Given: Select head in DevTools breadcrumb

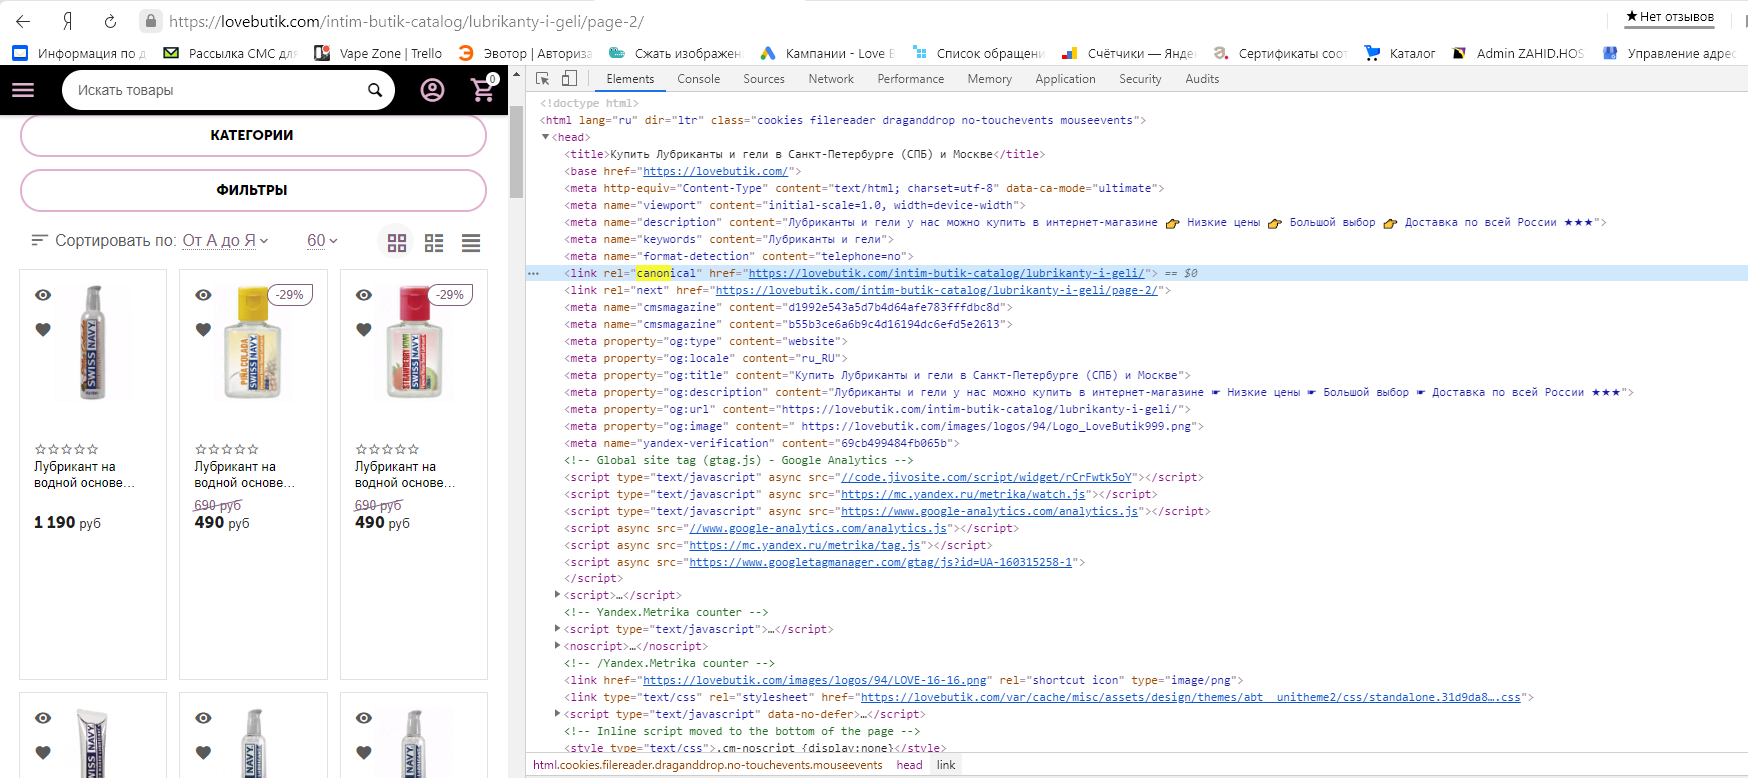Looking at the screenshot, I should click(x=909, y=765).
